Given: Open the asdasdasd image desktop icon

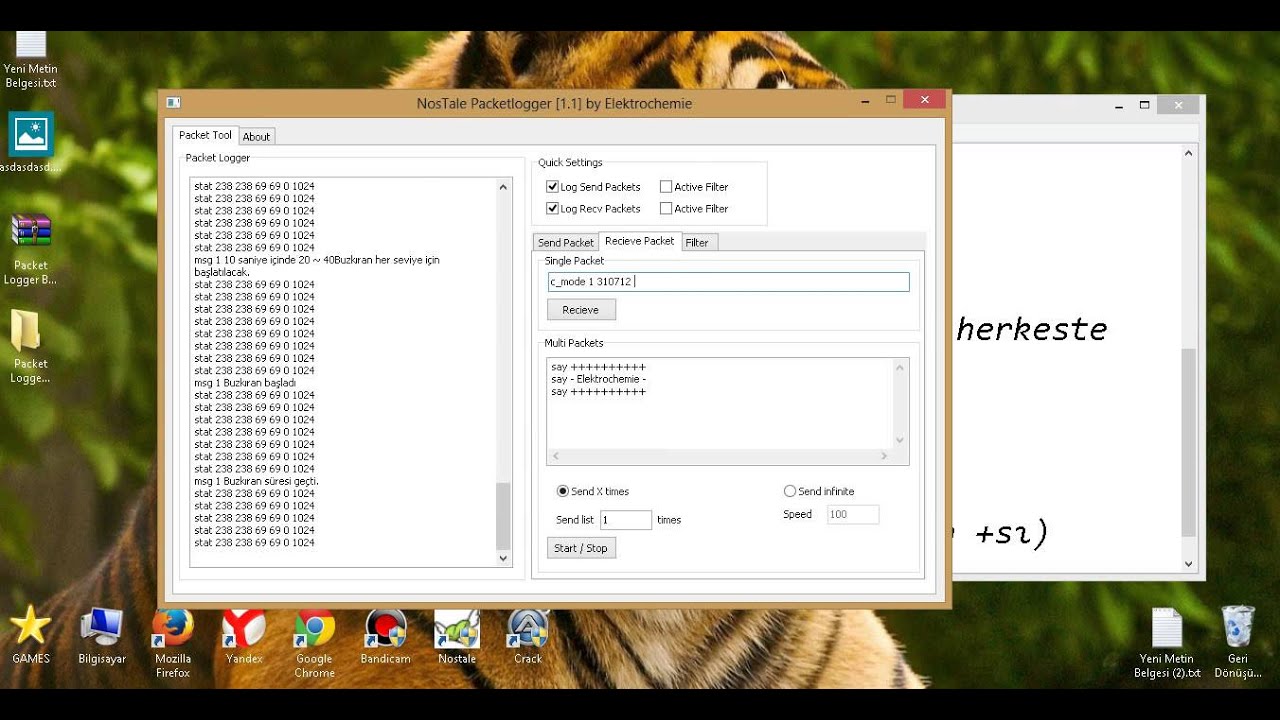Looking at the screenshot, I should [31, 142].
